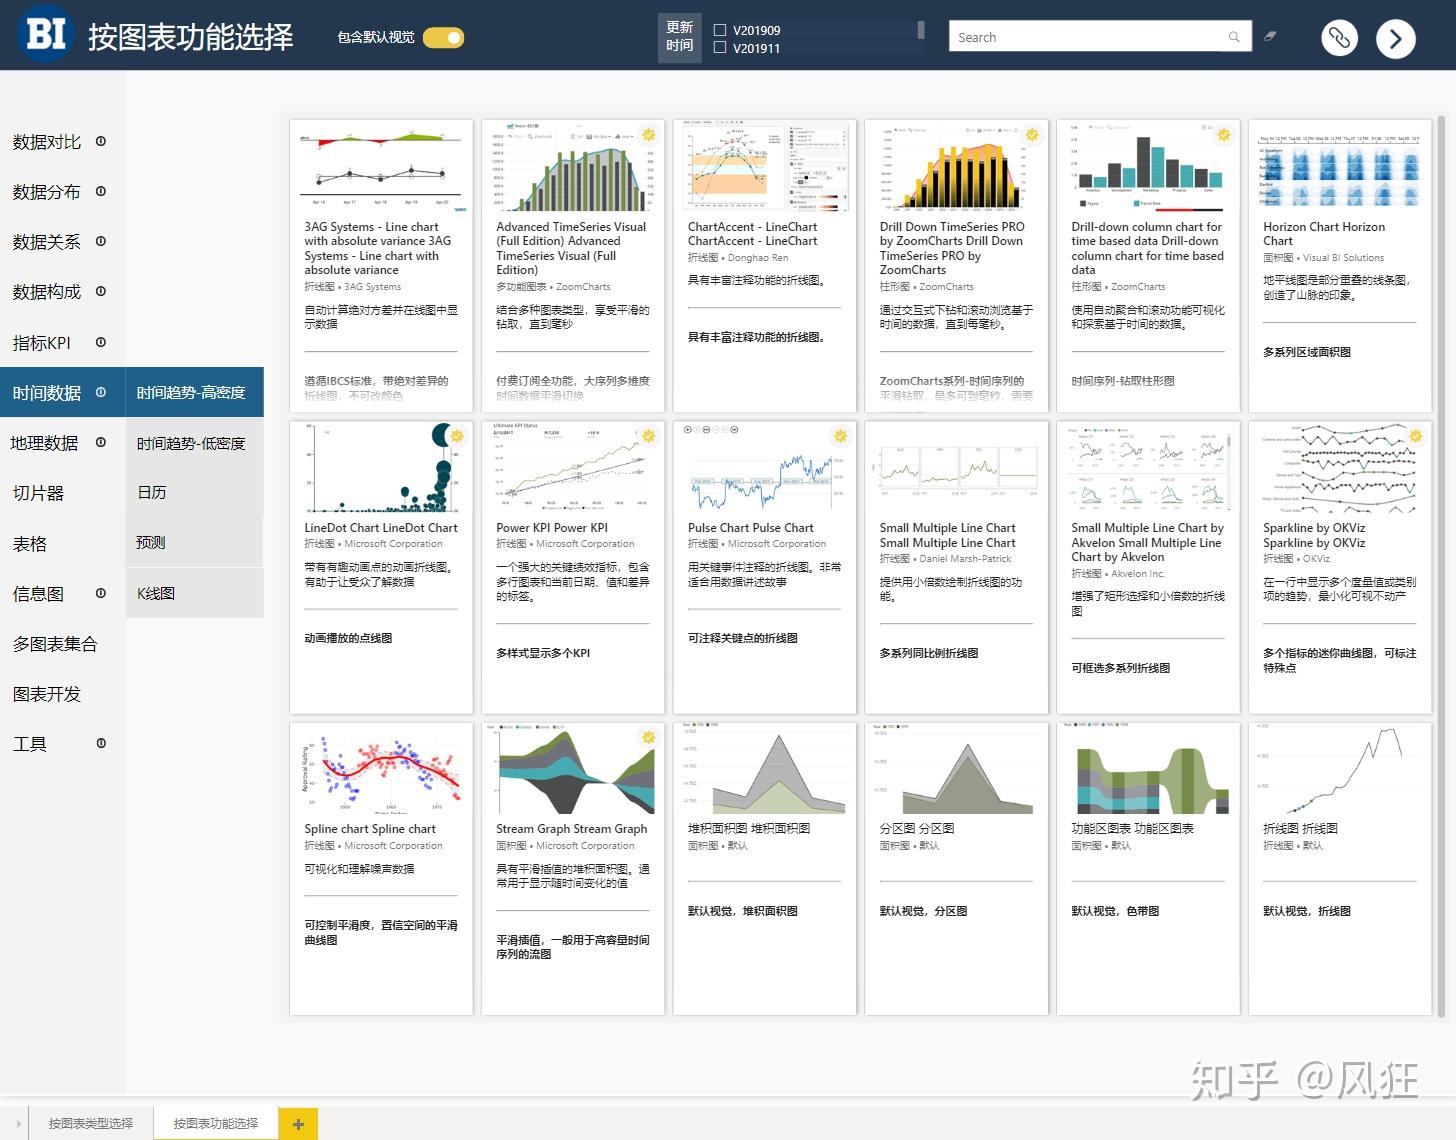
Task: Click the BI logo in header
Action: (46, 34)
